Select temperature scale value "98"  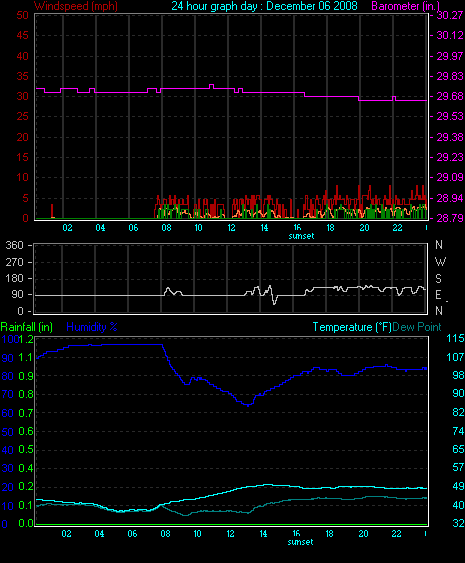[458, 375]
